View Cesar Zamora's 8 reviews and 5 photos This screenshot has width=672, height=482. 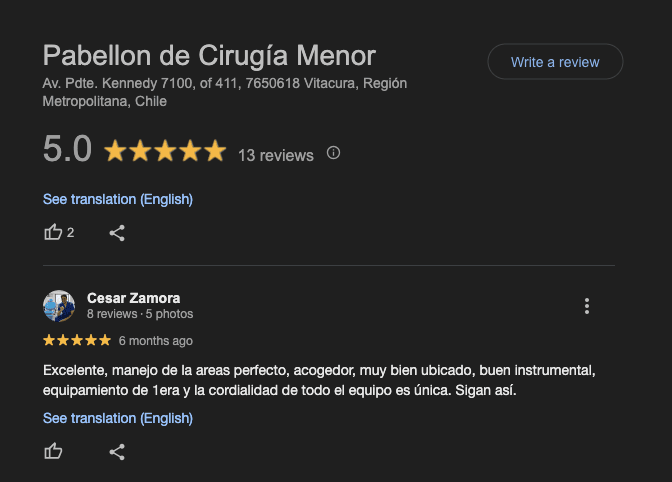click(x=140, y=314)
